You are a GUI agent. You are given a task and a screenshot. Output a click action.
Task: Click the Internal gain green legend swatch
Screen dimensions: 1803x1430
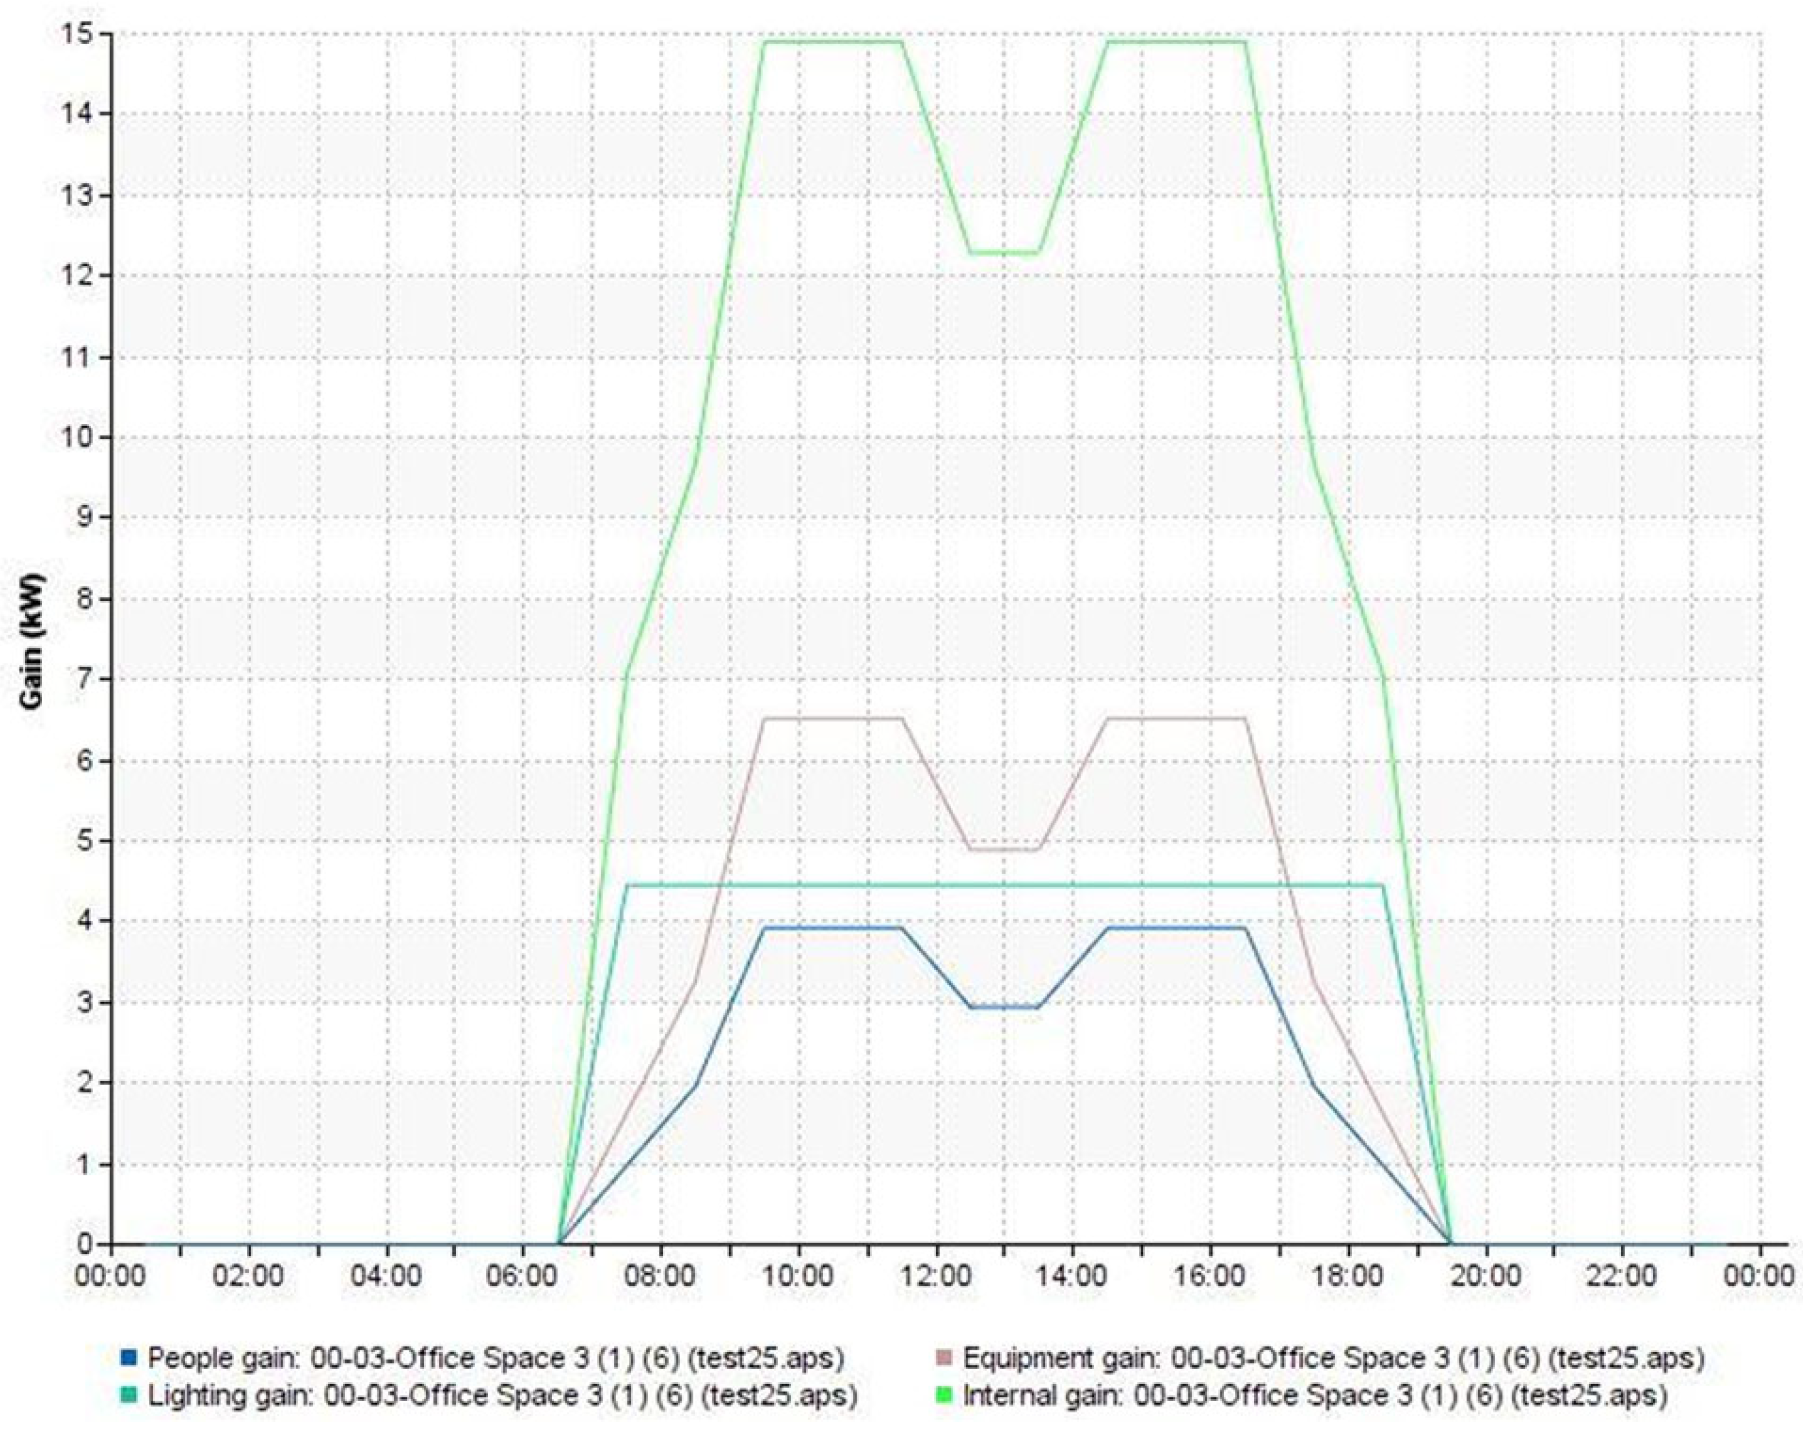[943, 1396]
